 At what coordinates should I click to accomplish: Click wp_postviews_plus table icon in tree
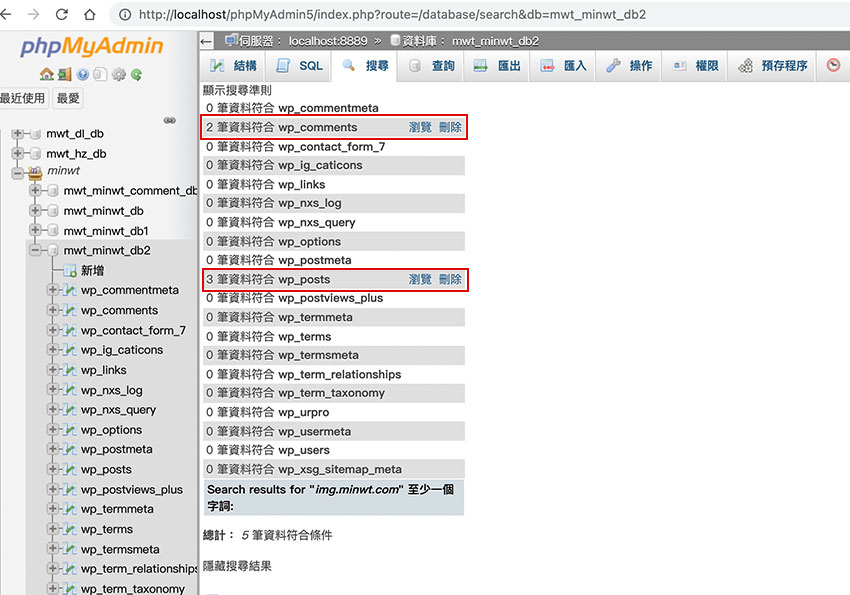(x=69, y=489)
